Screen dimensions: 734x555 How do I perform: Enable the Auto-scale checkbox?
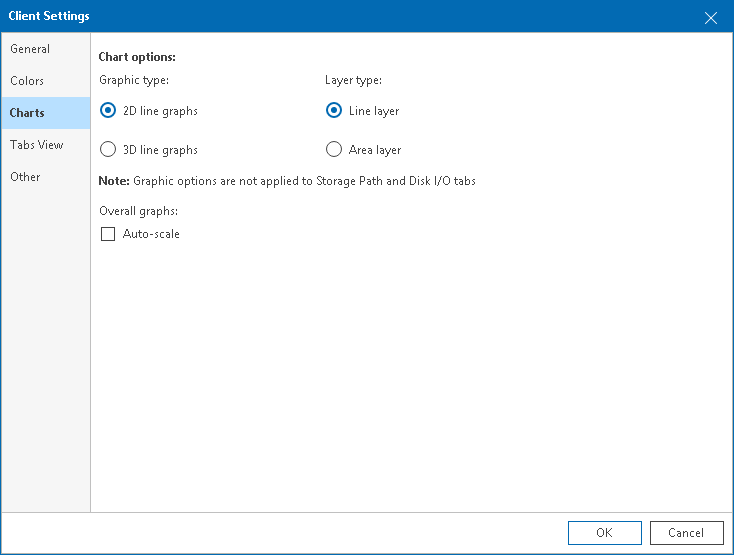[108, 234]
